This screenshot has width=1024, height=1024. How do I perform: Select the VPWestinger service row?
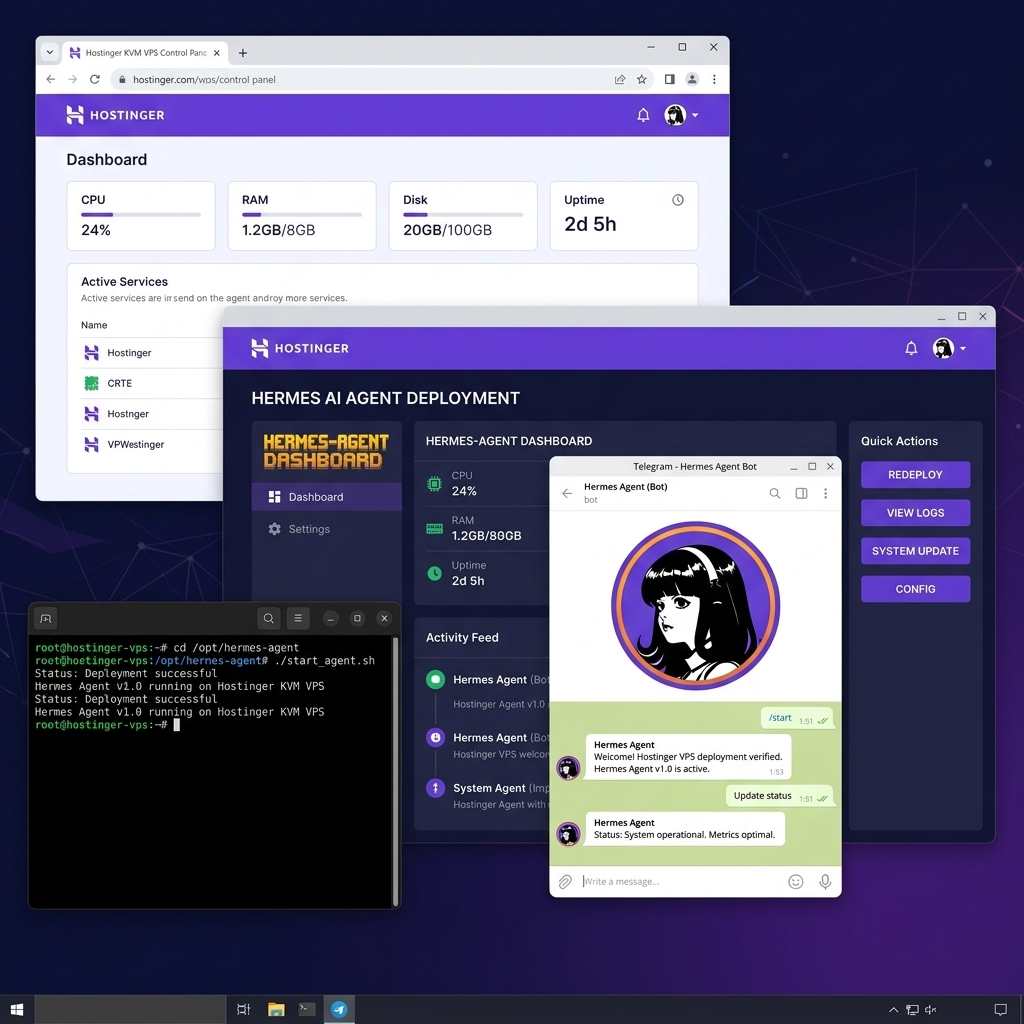click(x=152, y=445)
